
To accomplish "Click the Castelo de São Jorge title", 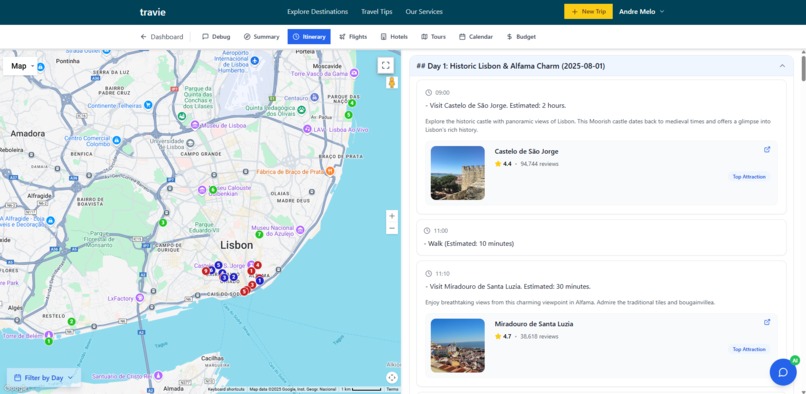I will [x=526, y=151].
